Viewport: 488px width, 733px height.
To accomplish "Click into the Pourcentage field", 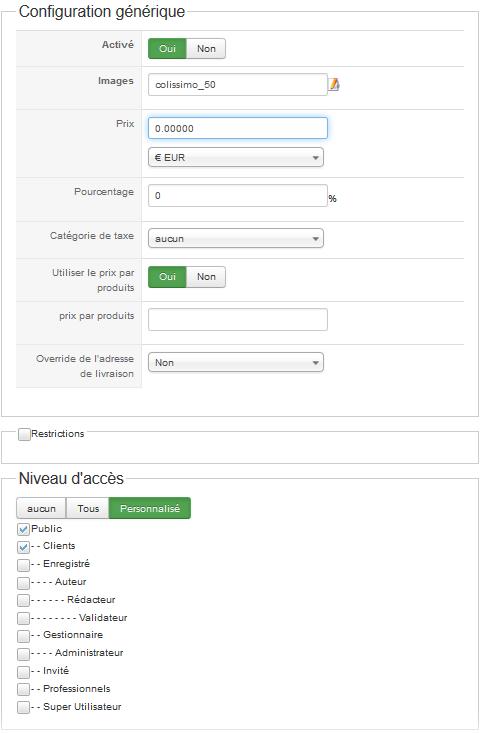I will point(238,195).
